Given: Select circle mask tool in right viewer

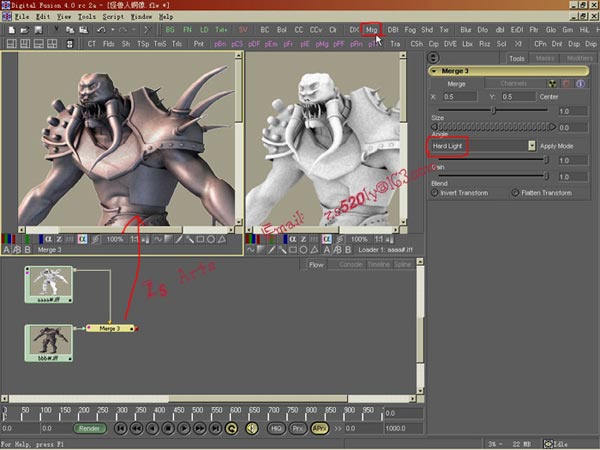Looking at the screenshot, I should (303, 250).
